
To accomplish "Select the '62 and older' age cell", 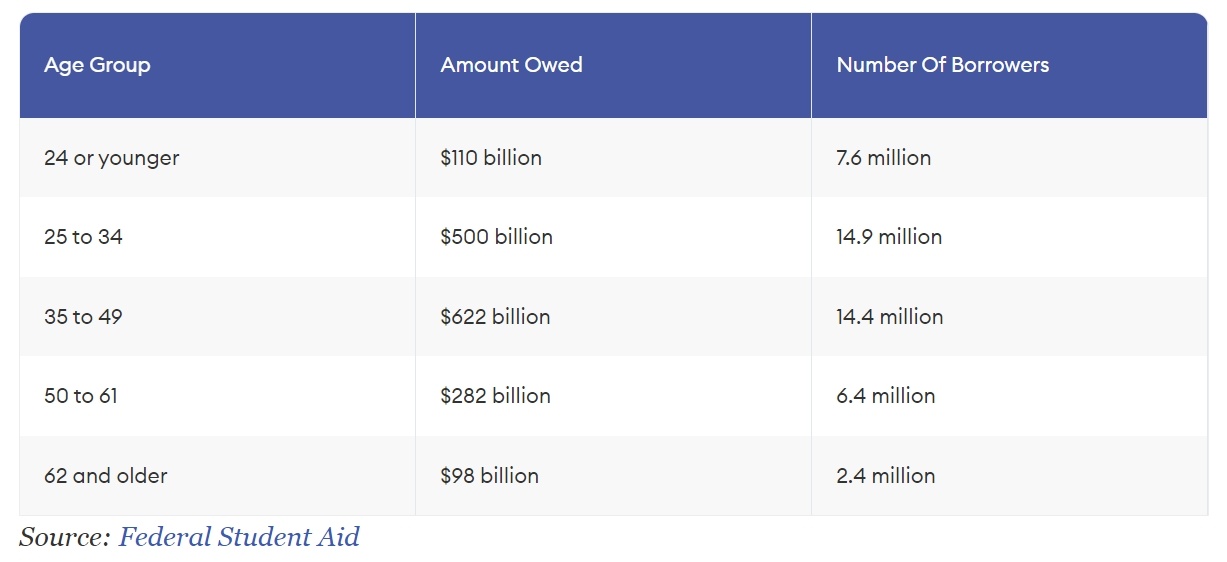I will (105, 476).
